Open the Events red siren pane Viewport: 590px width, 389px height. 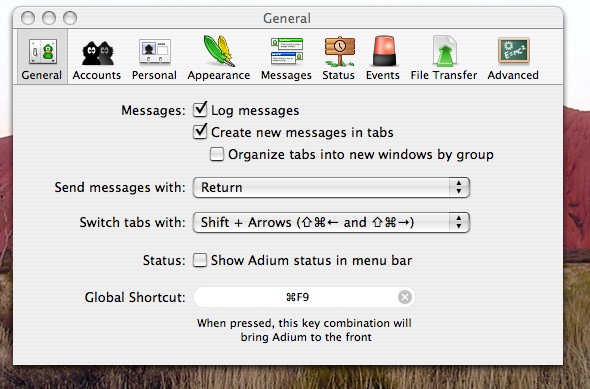tap(383, 58)
